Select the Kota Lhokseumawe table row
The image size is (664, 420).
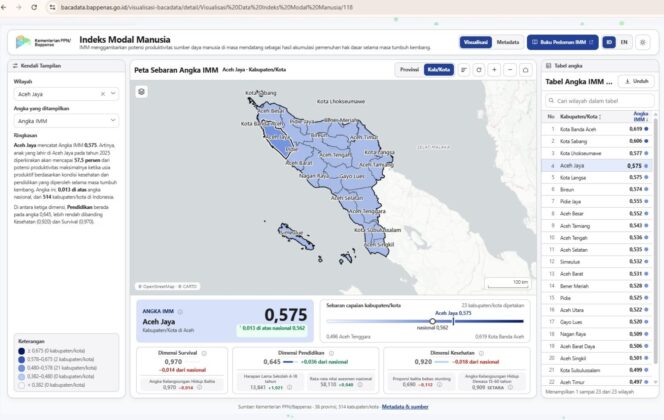tap(597, 153)
